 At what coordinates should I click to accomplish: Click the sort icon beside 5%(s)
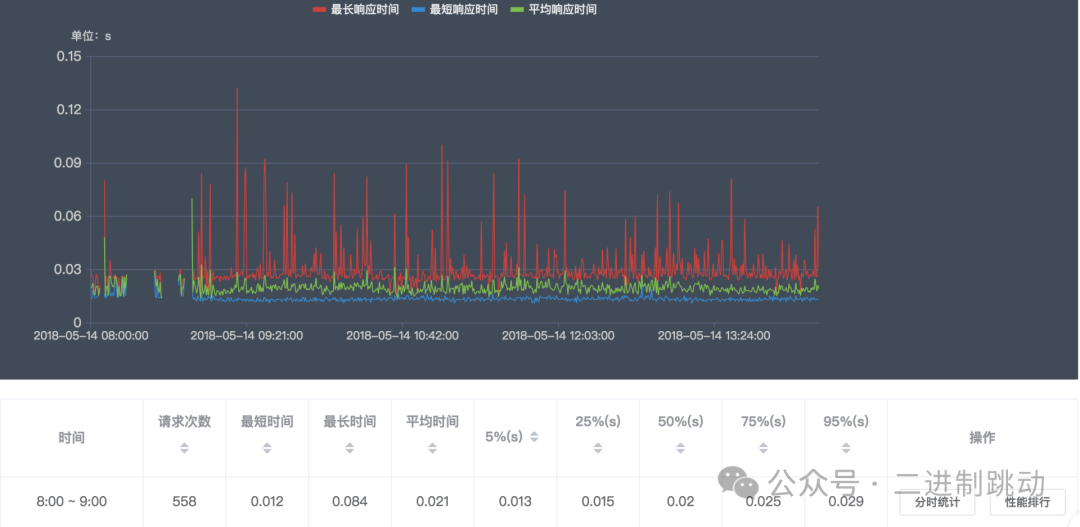pos(534,437)
